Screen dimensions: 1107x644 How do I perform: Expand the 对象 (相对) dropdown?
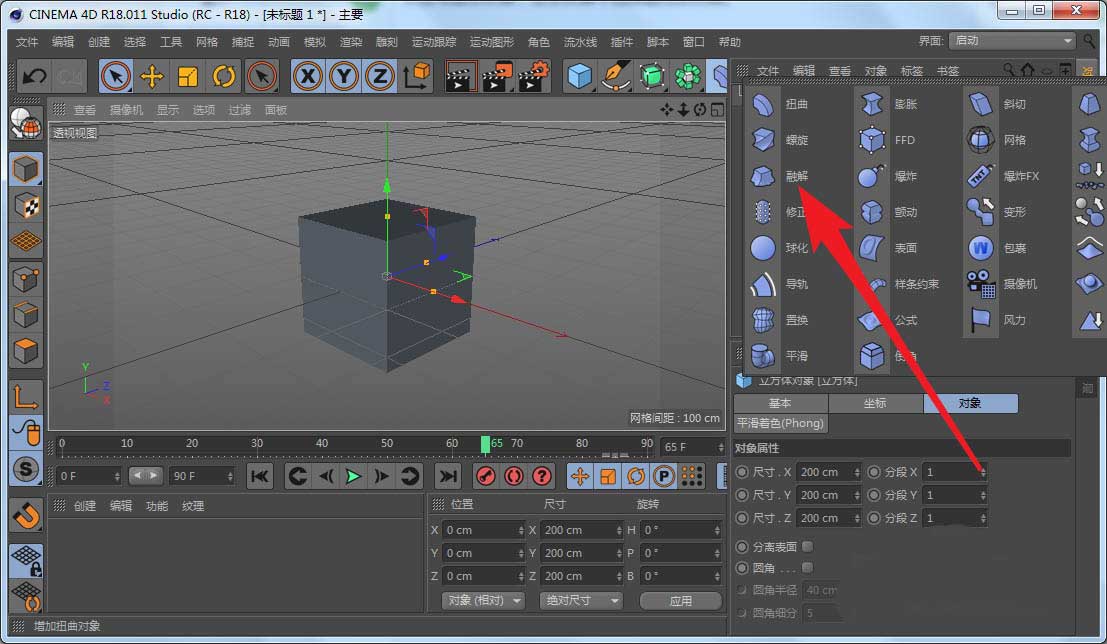coord(484,601)
